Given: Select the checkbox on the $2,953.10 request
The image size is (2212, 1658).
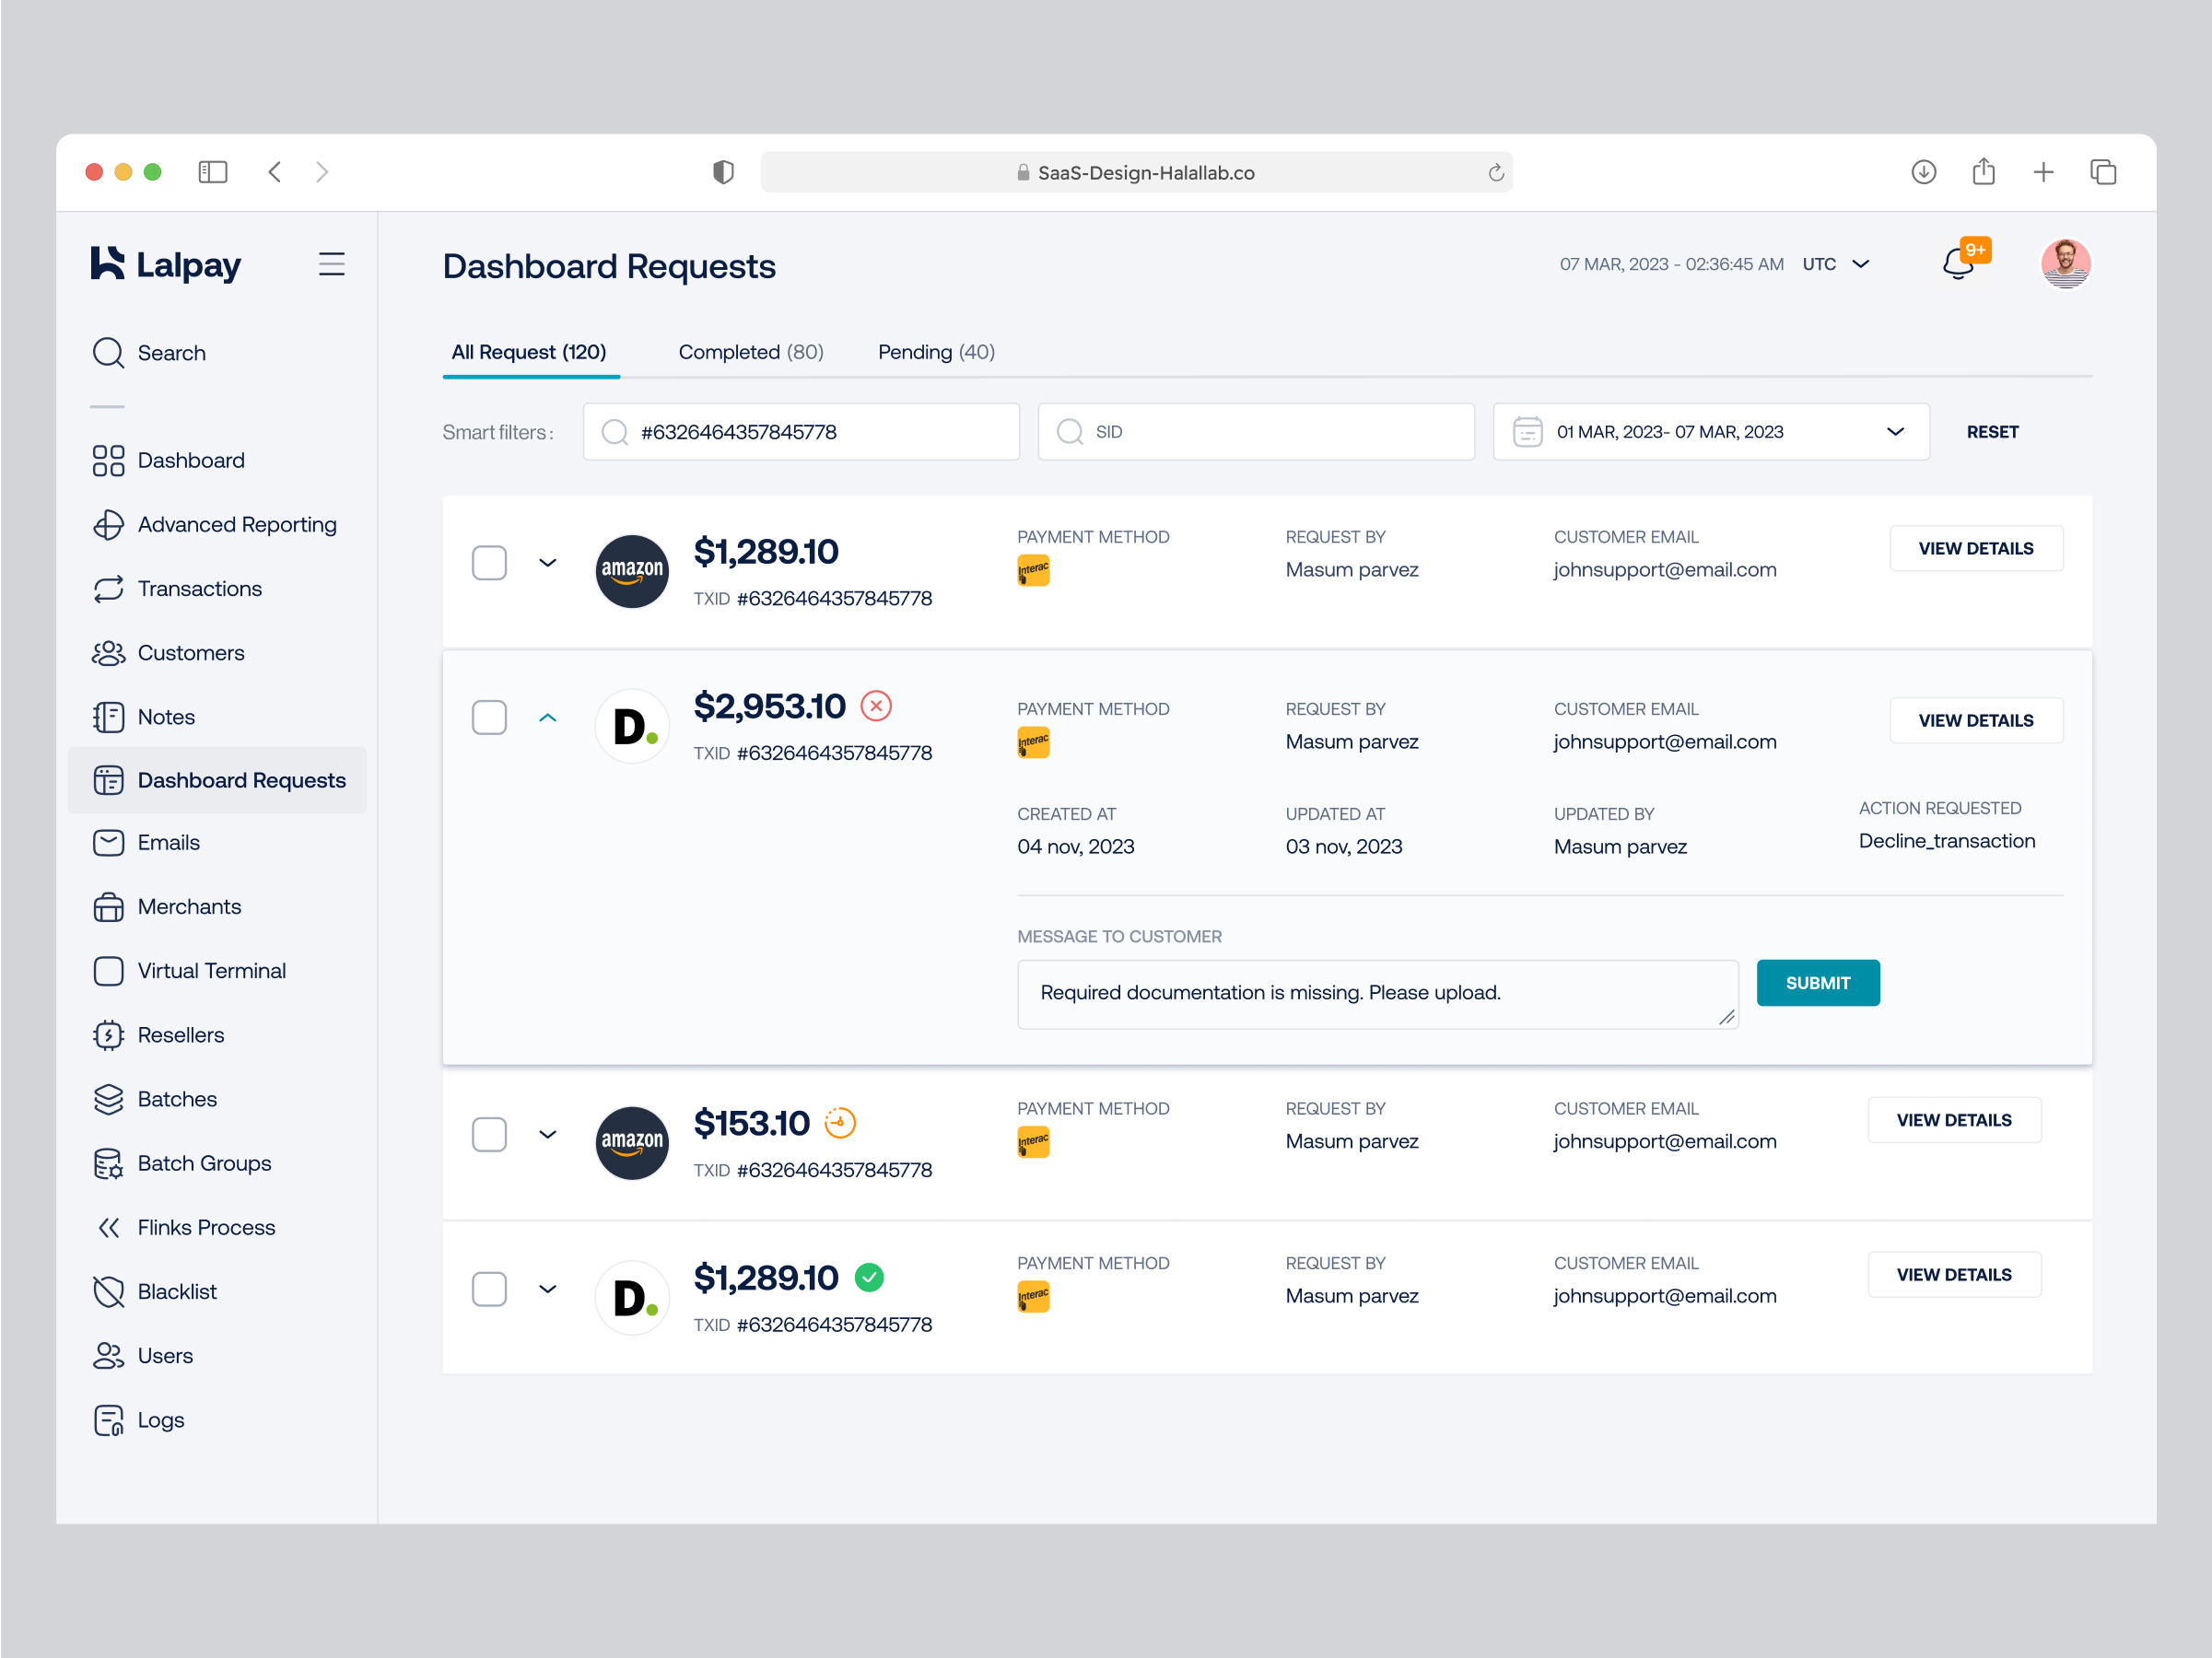Looking at the screenshot, I should 489,717.
